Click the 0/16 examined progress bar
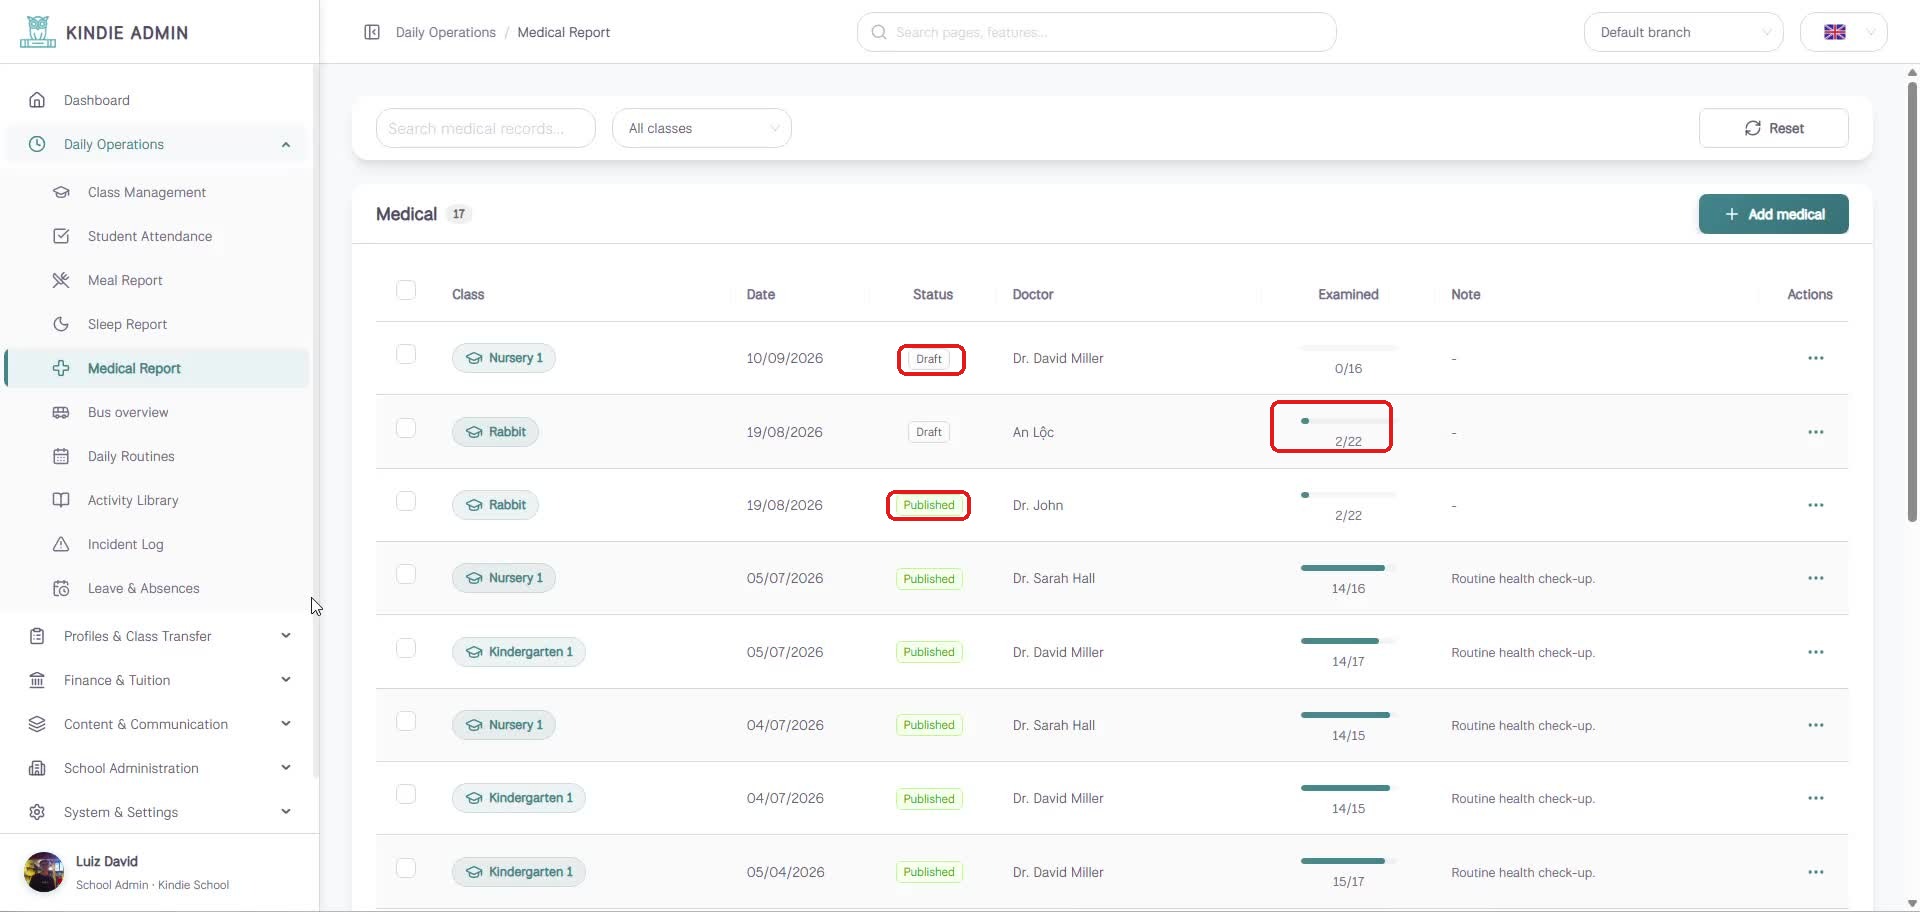Screen dimensions: 1920x912 [x=1348, y=348]
